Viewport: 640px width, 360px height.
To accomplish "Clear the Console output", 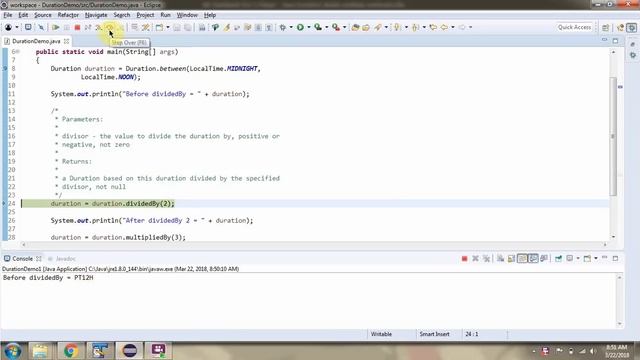I will point(500,258).
